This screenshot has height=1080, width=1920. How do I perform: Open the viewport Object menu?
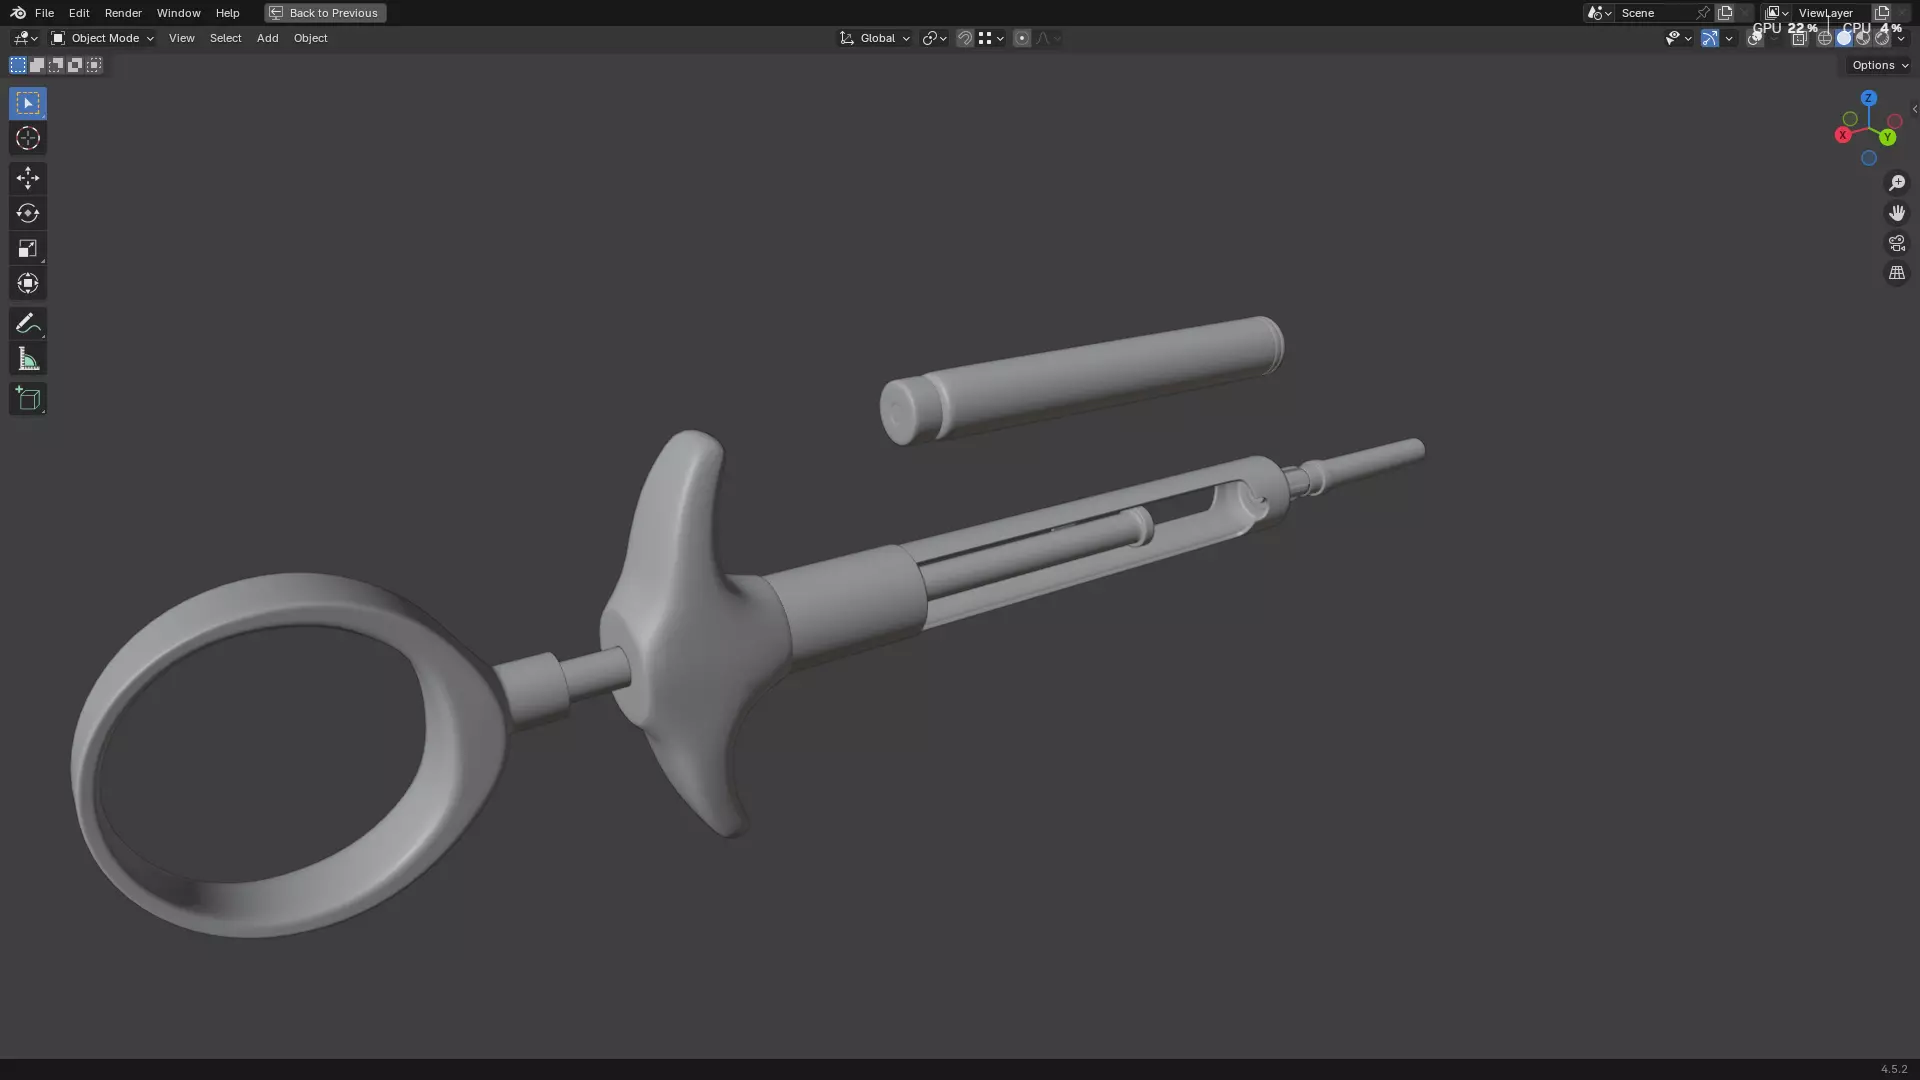click(x=310, y=38)
